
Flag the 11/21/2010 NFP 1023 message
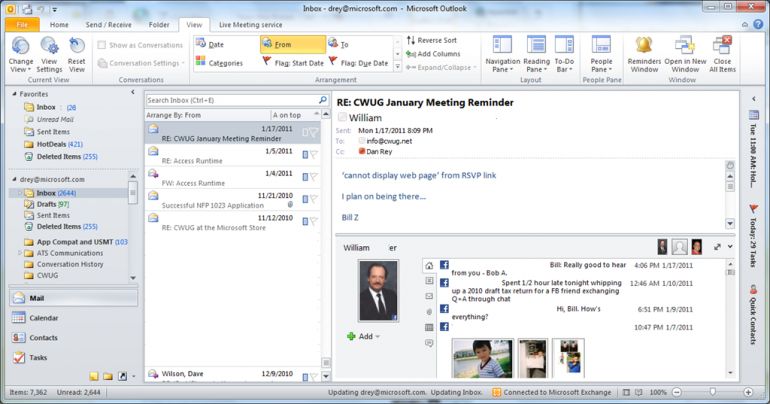click(x=314, y=199)
